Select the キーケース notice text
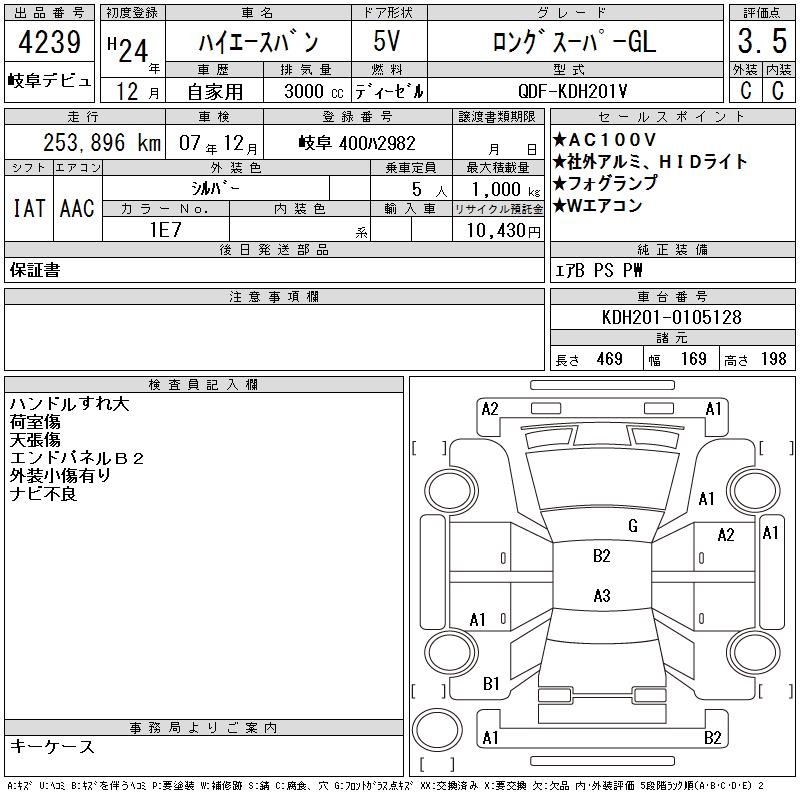The width and height of the screenshot is (800, 800). point(53,747)
